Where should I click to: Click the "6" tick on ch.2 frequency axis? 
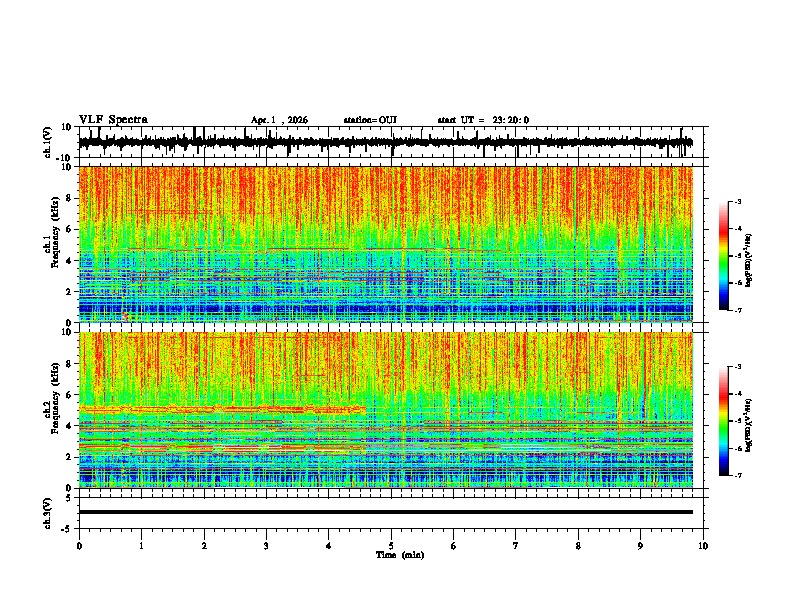coord(70,394)
